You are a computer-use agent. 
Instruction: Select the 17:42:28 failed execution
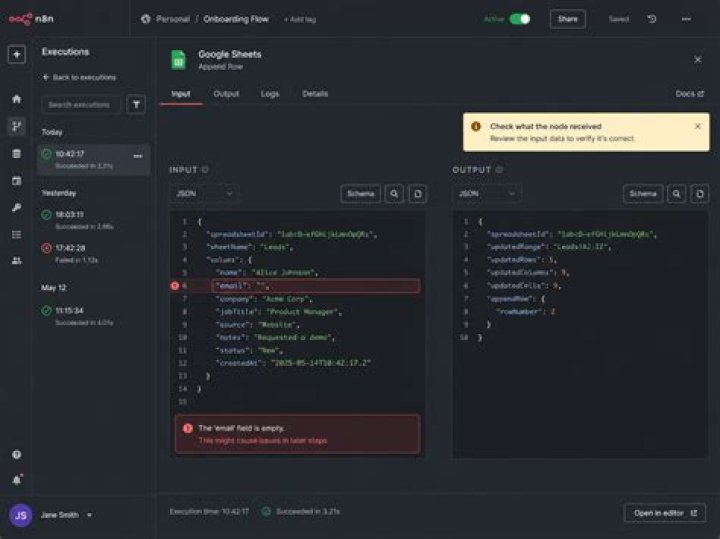coord(94,253)
